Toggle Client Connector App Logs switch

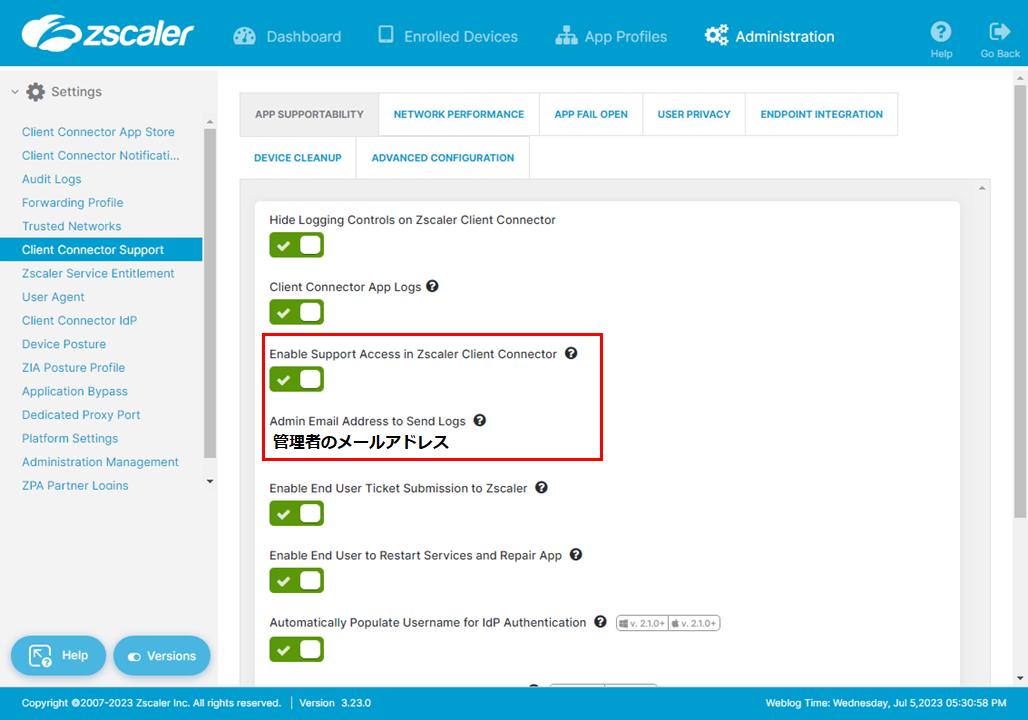pos(296,312)
